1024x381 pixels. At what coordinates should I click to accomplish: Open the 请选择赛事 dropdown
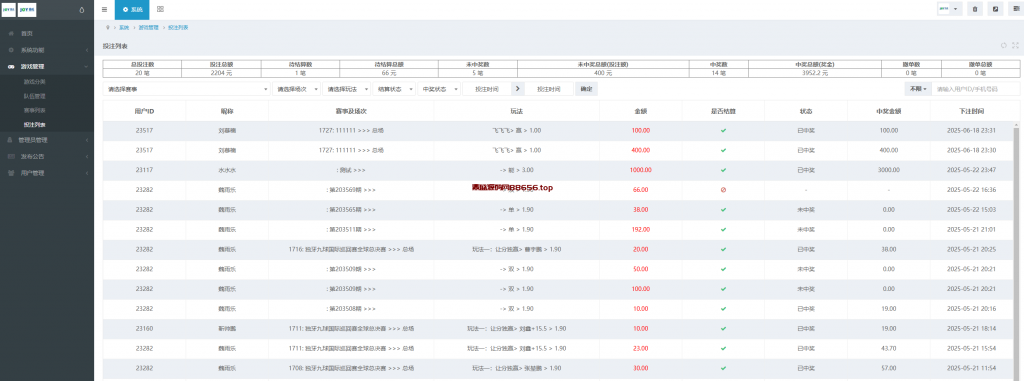(x=186, y=89)
